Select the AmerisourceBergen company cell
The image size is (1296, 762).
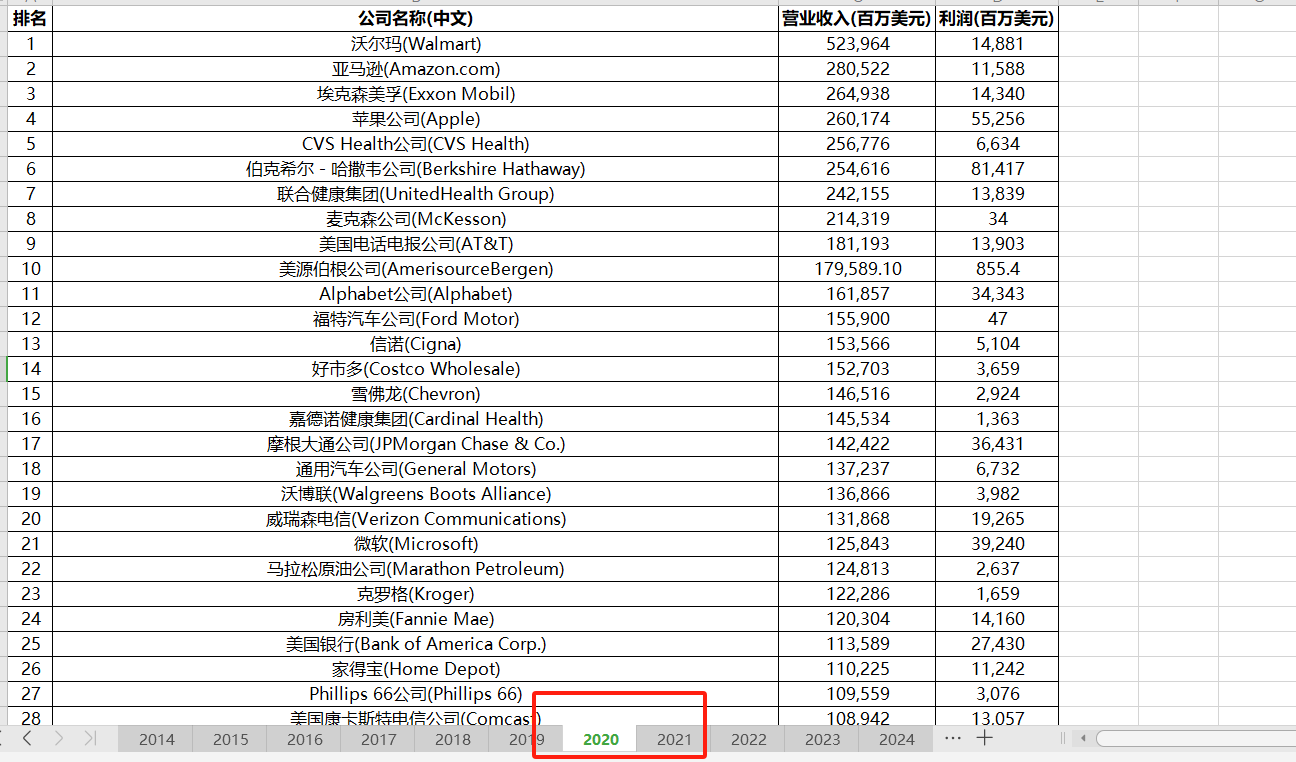click(415, 269)
